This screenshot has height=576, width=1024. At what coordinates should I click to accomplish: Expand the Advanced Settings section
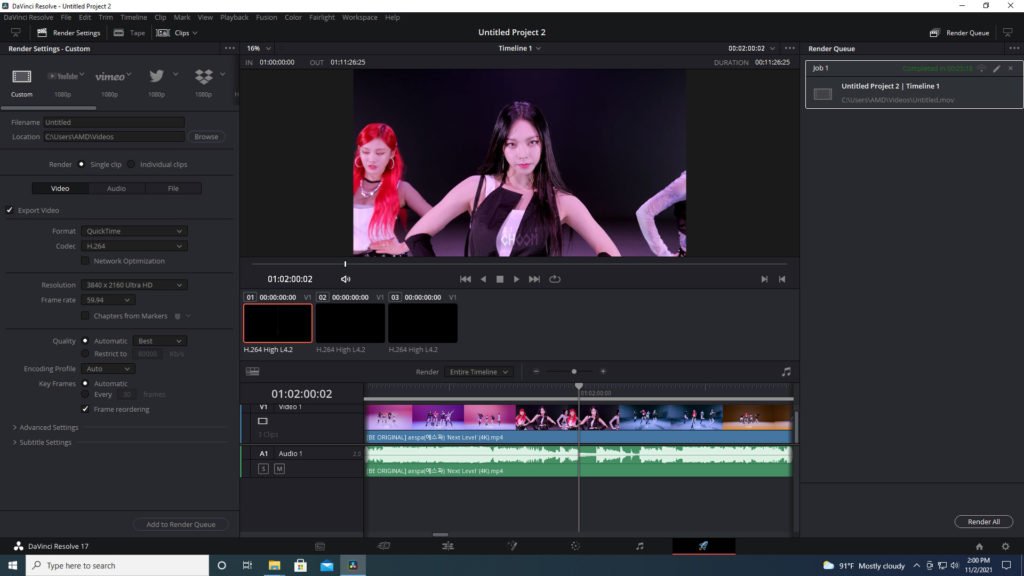coord(45,428)
